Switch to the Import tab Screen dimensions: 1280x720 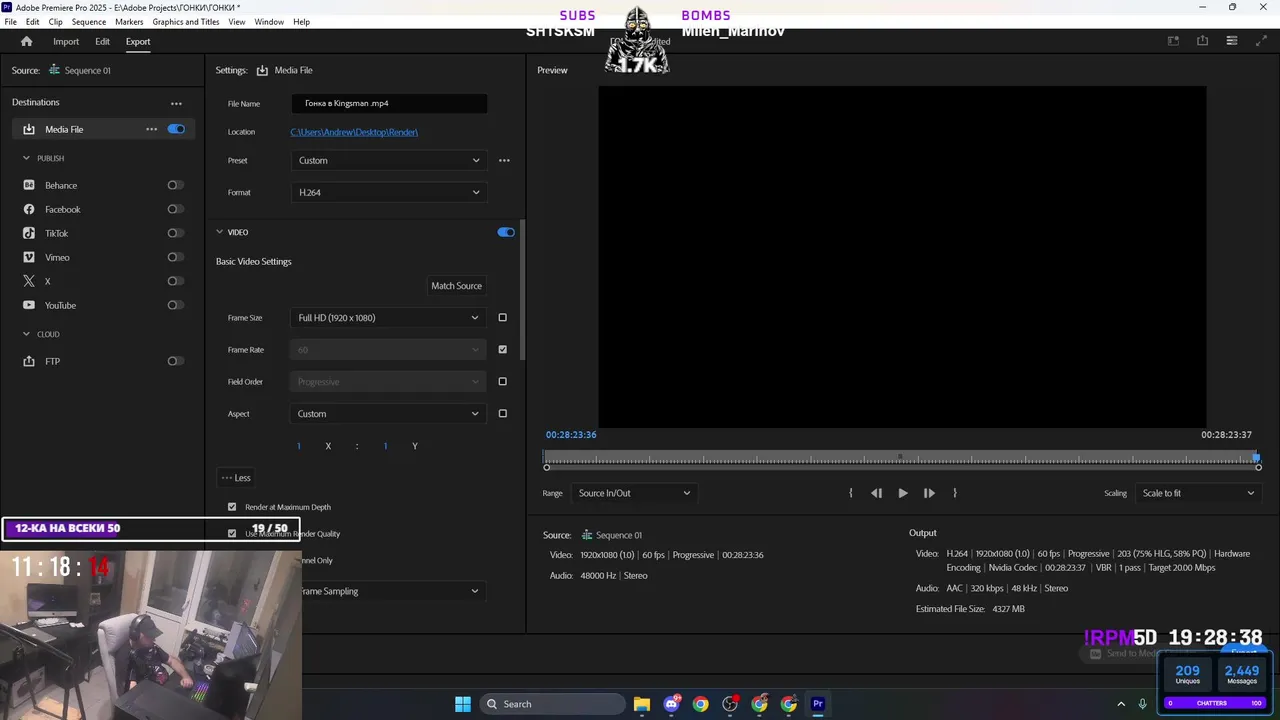coord(66,42)
